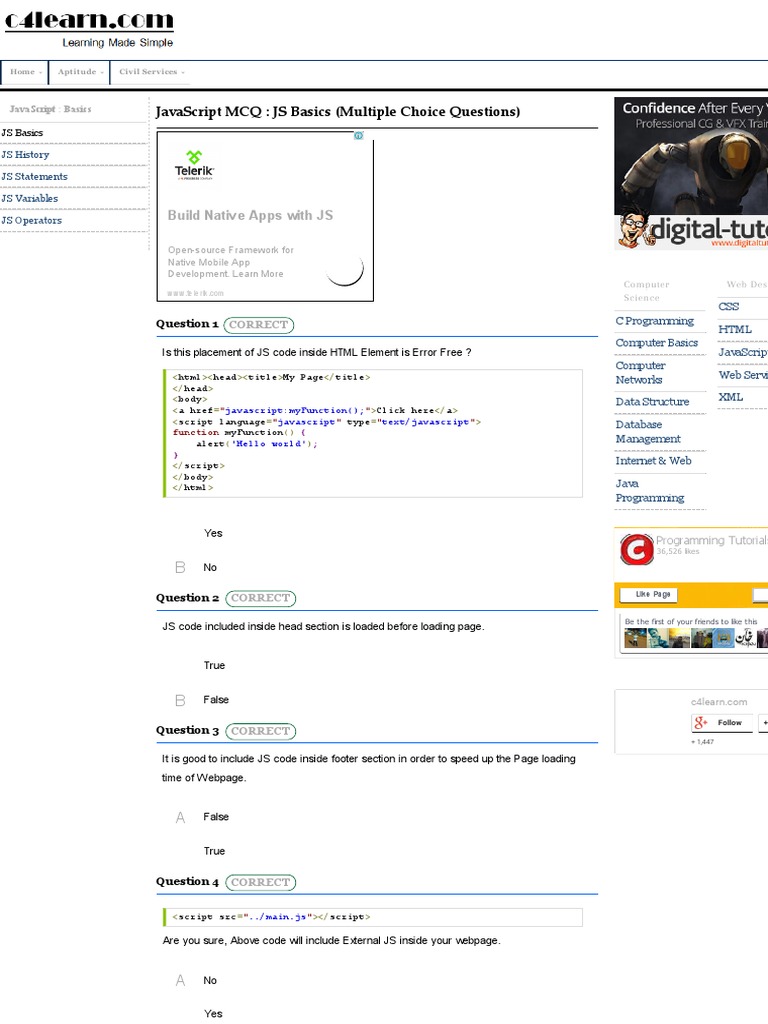The image size is (768, 1024).
Task: Open CSS link under Web Design
Action: coord(729,307)
